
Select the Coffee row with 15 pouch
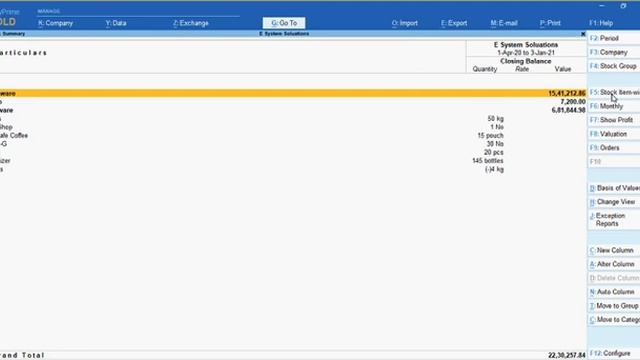point(293,136)
